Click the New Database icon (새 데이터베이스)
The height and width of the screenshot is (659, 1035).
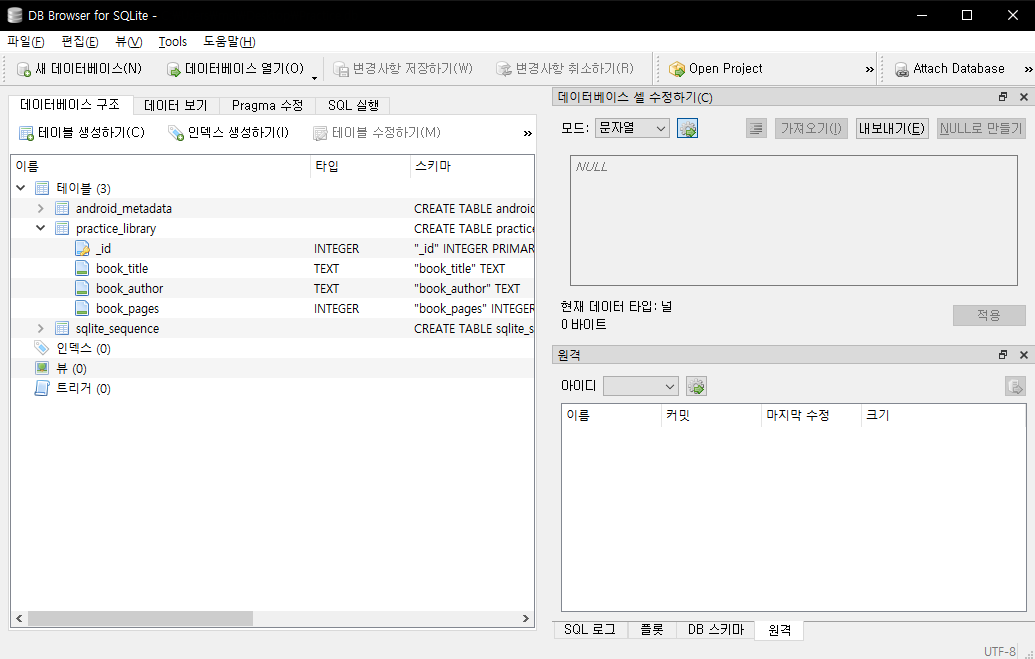[24, 69]
